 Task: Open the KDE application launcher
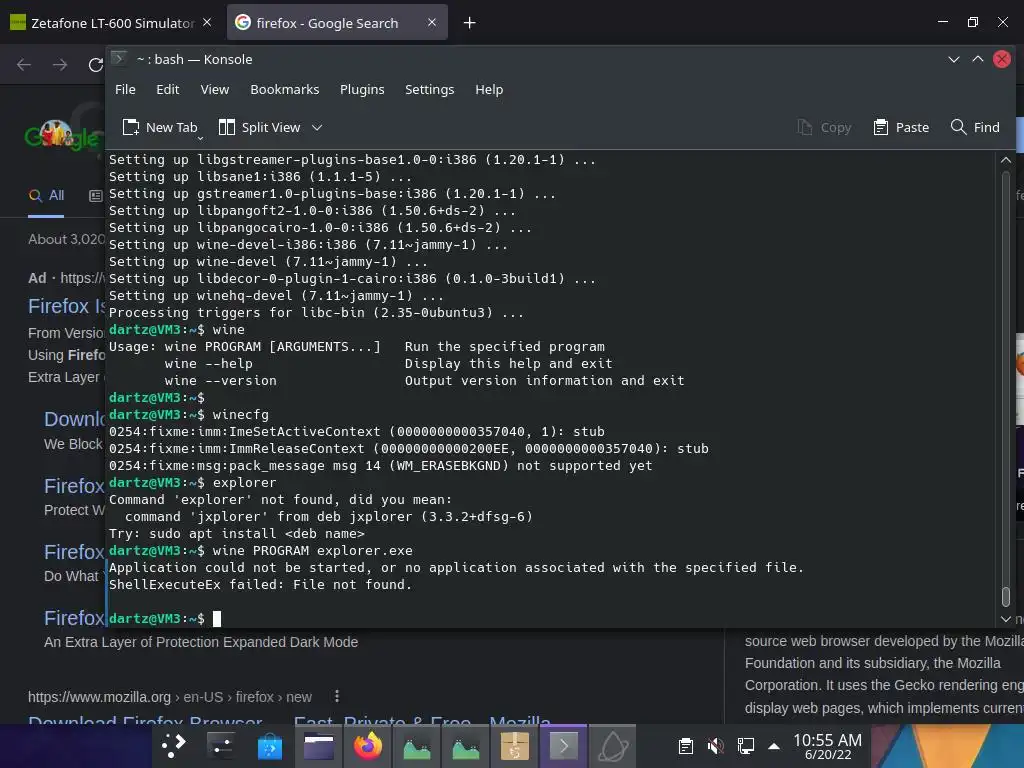tap(173, 746)
